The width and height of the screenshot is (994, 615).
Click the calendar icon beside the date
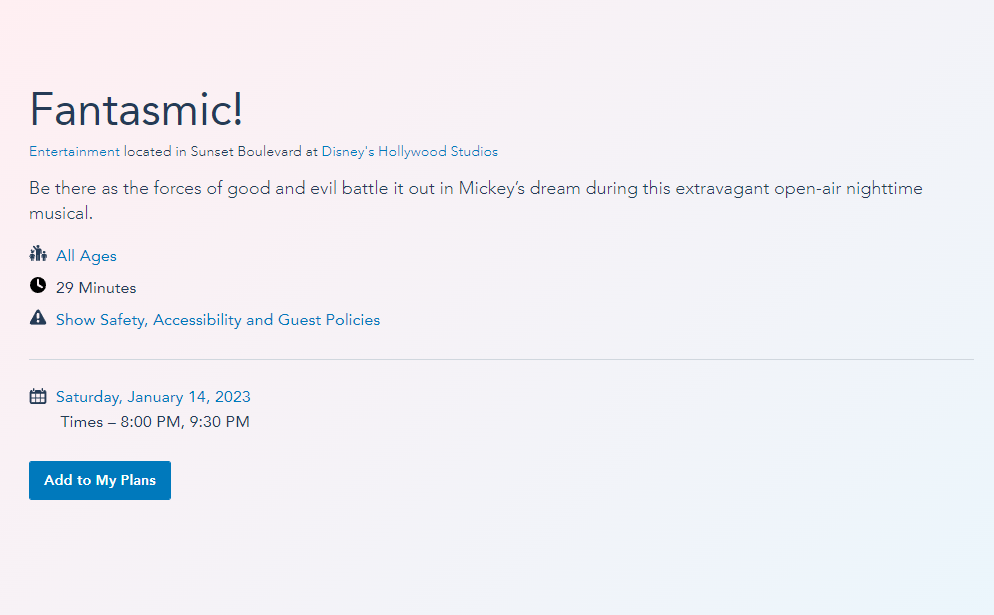click(38, 396)
